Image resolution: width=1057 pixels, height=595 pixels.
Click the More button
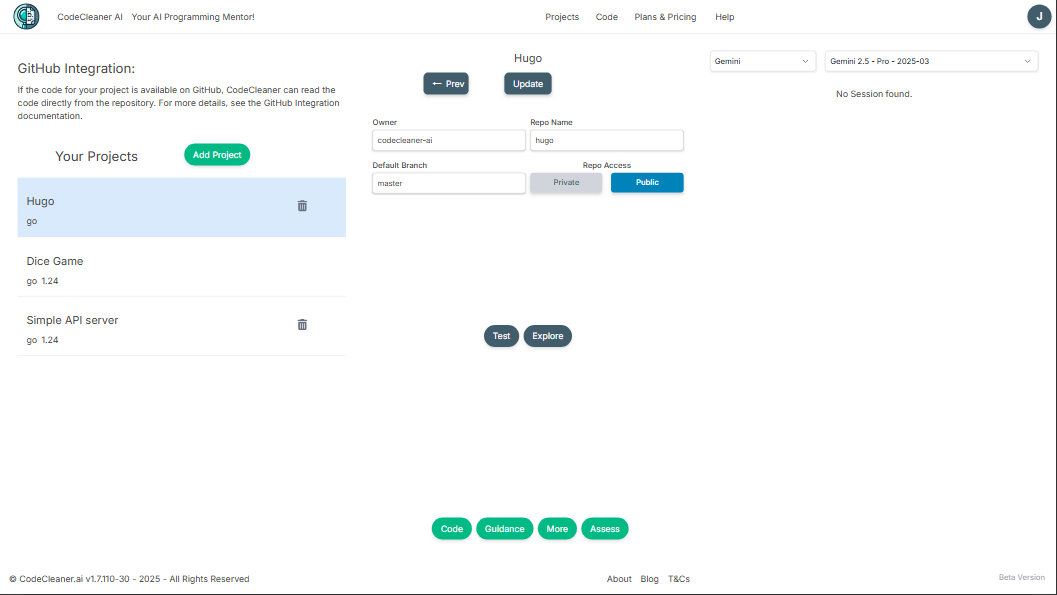[x=557, y=529]
